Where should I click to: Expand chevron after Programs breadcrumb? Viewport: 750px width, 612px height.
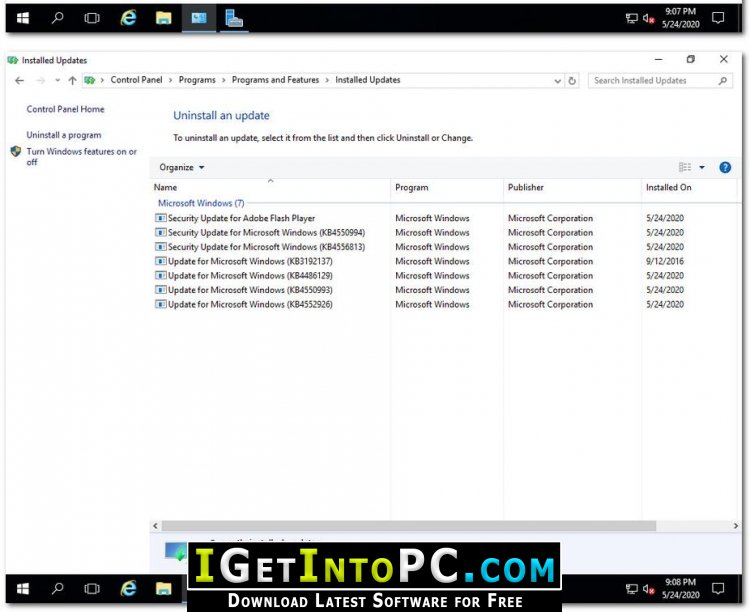pyautogui.click(x=223, y=80)
